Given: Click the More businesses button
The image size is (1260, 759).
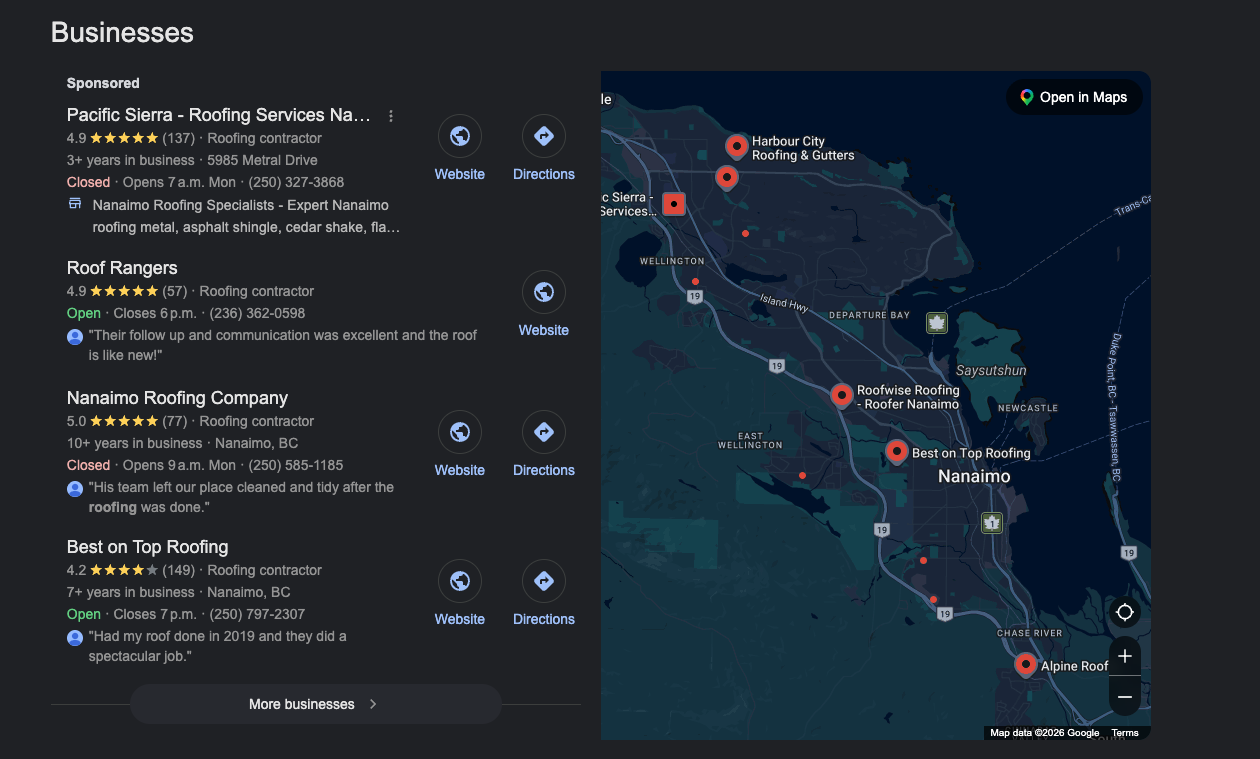Looking at the screenshot, I should point(315,704).
